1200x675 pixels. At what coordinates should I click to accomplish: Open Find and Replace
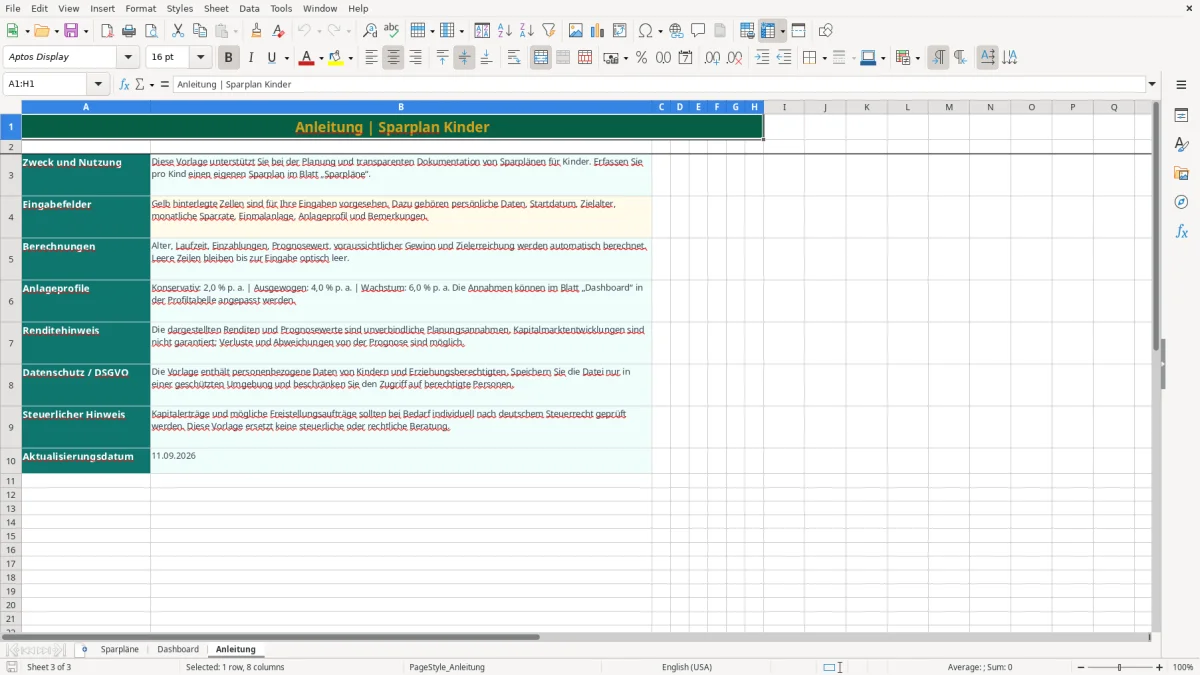coord(370,31)
